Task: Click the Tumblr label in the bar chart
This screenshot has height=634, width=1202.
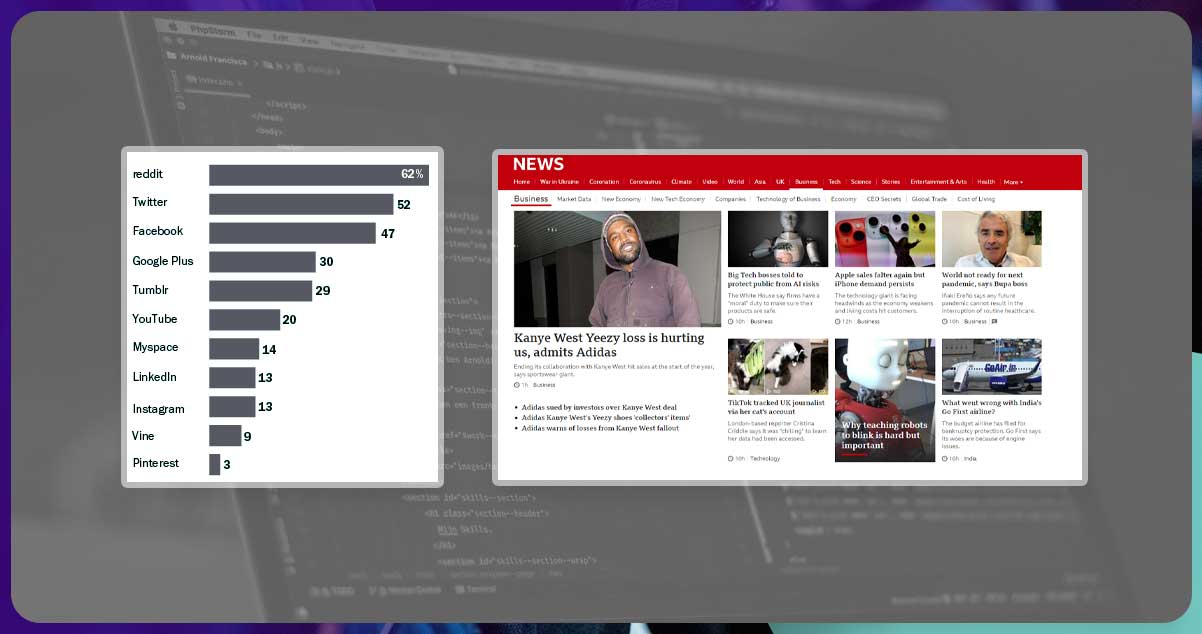Action: [151, 290]
